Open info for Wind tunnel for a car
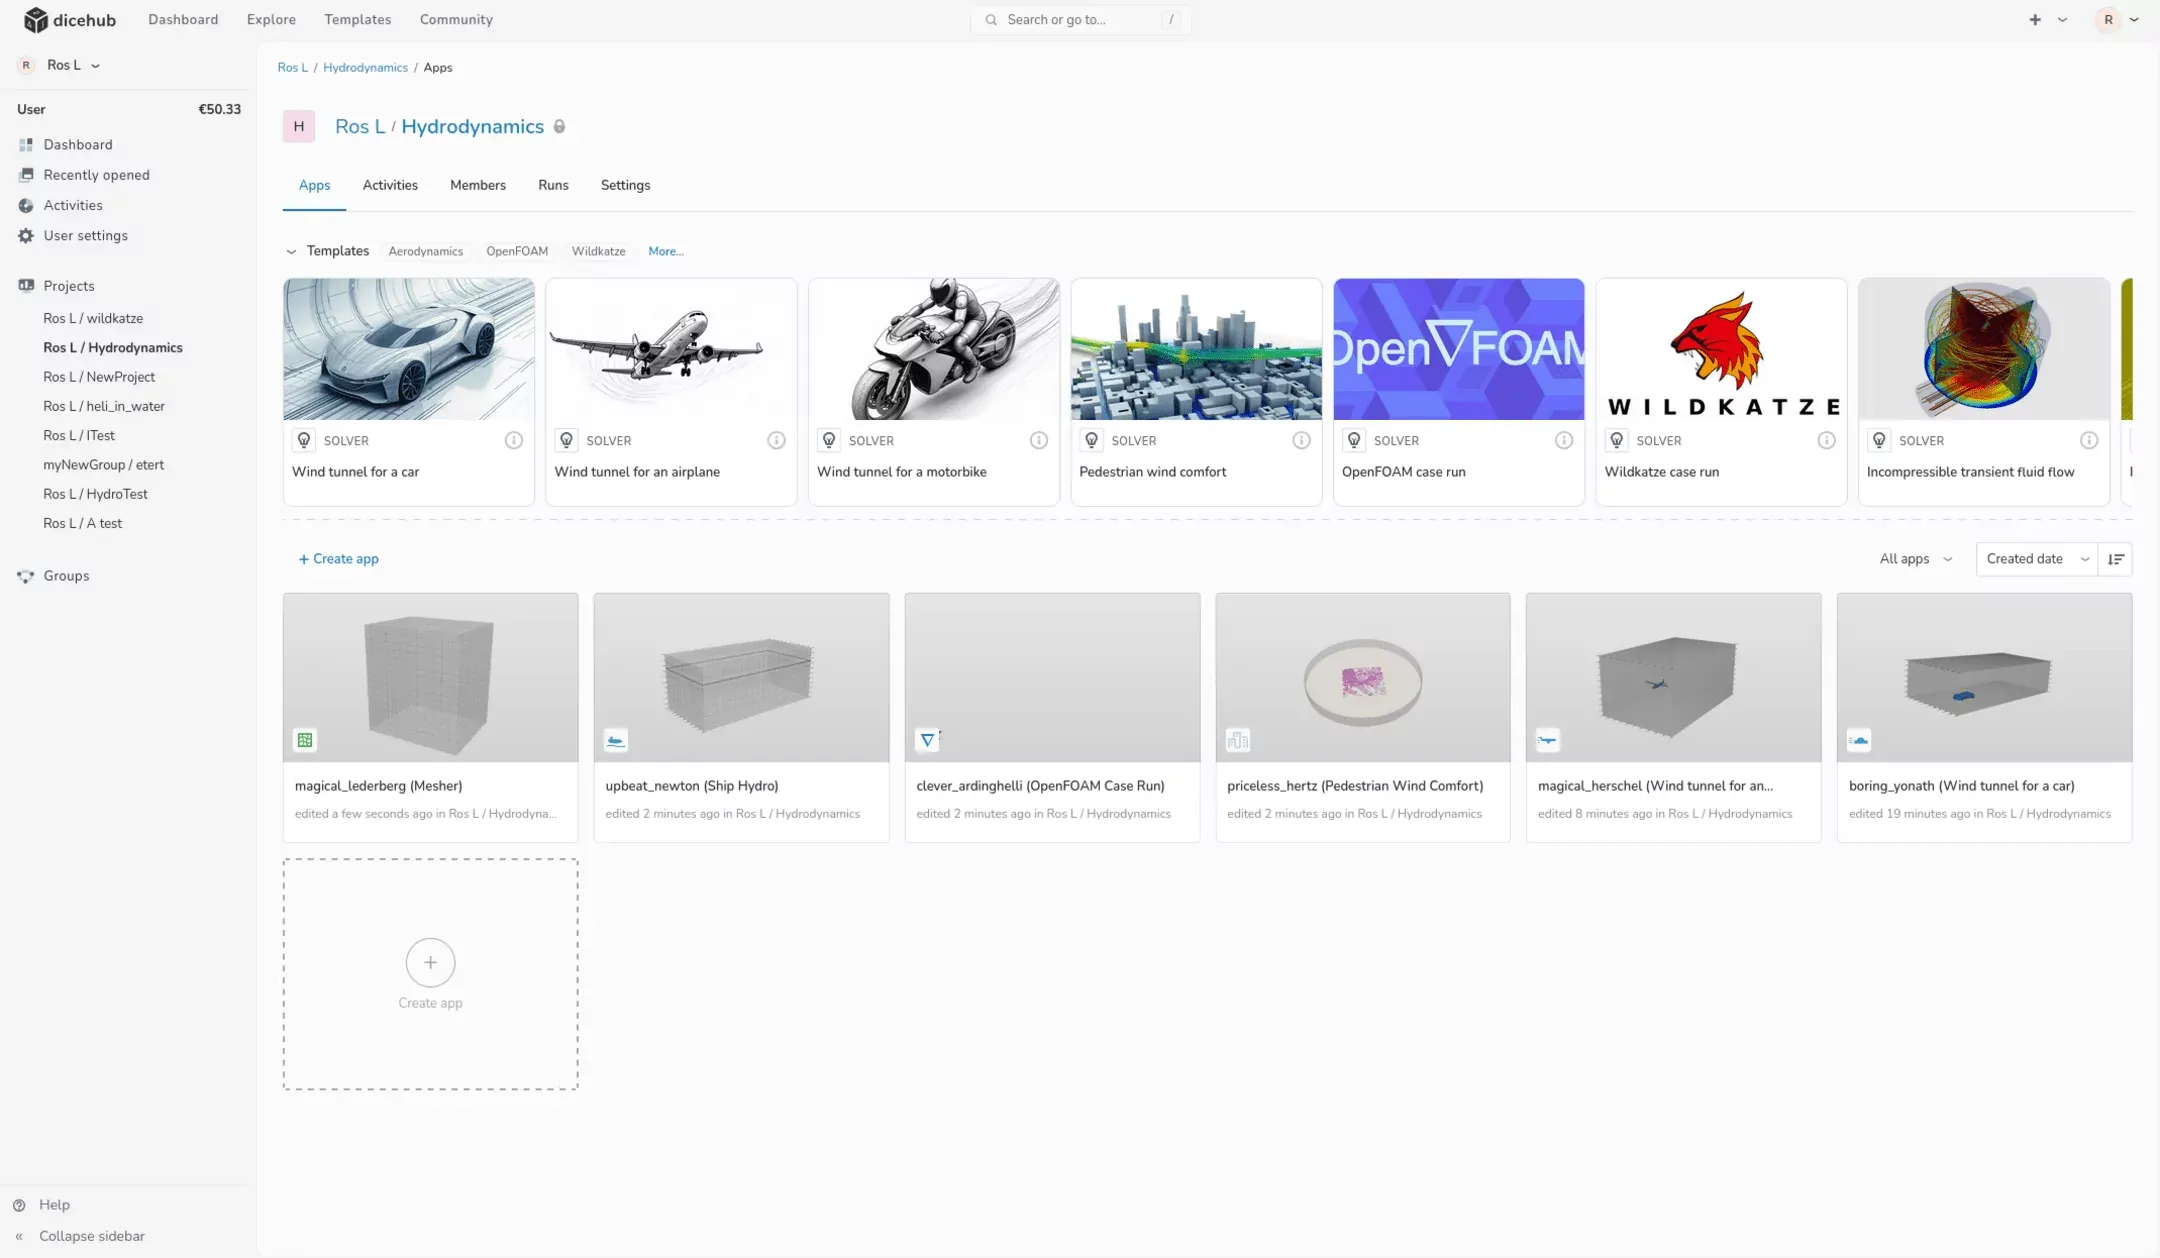 (513, 440)
